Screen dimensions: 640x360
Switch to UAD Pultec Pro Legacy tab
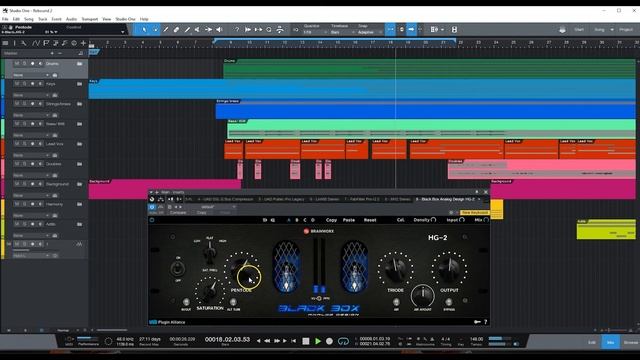[x=281, y=199]
